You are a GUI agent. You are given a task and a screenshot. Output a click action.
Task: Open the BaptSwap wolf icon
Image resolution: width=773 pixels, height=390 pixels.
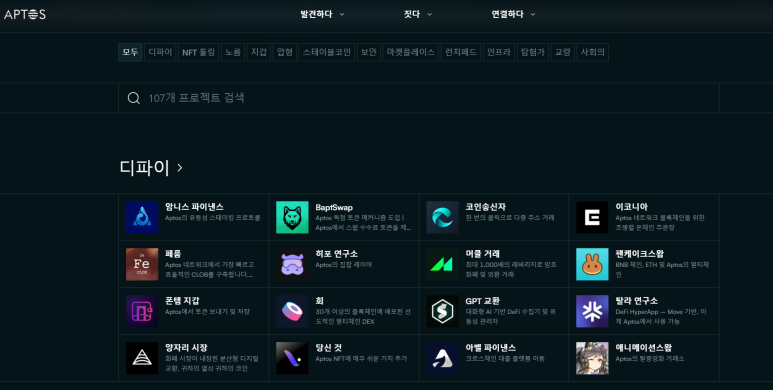tap(292, 217)
